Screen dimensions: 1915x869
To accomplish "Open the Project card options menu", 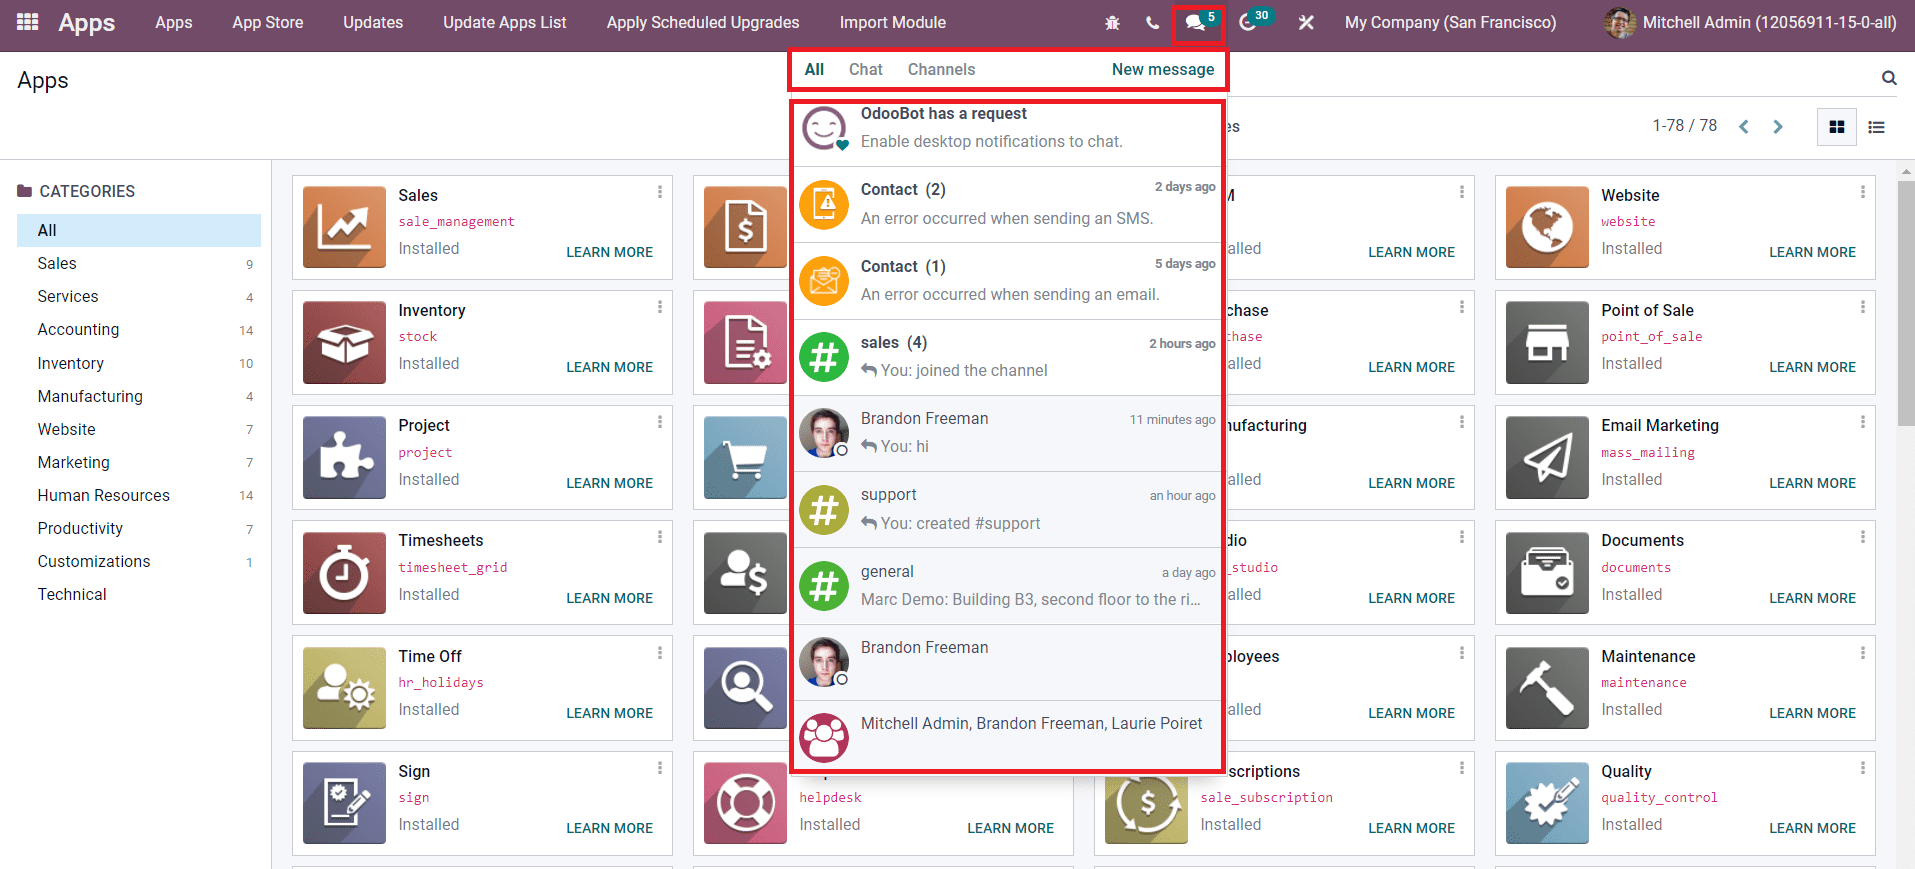I will 660,422.
